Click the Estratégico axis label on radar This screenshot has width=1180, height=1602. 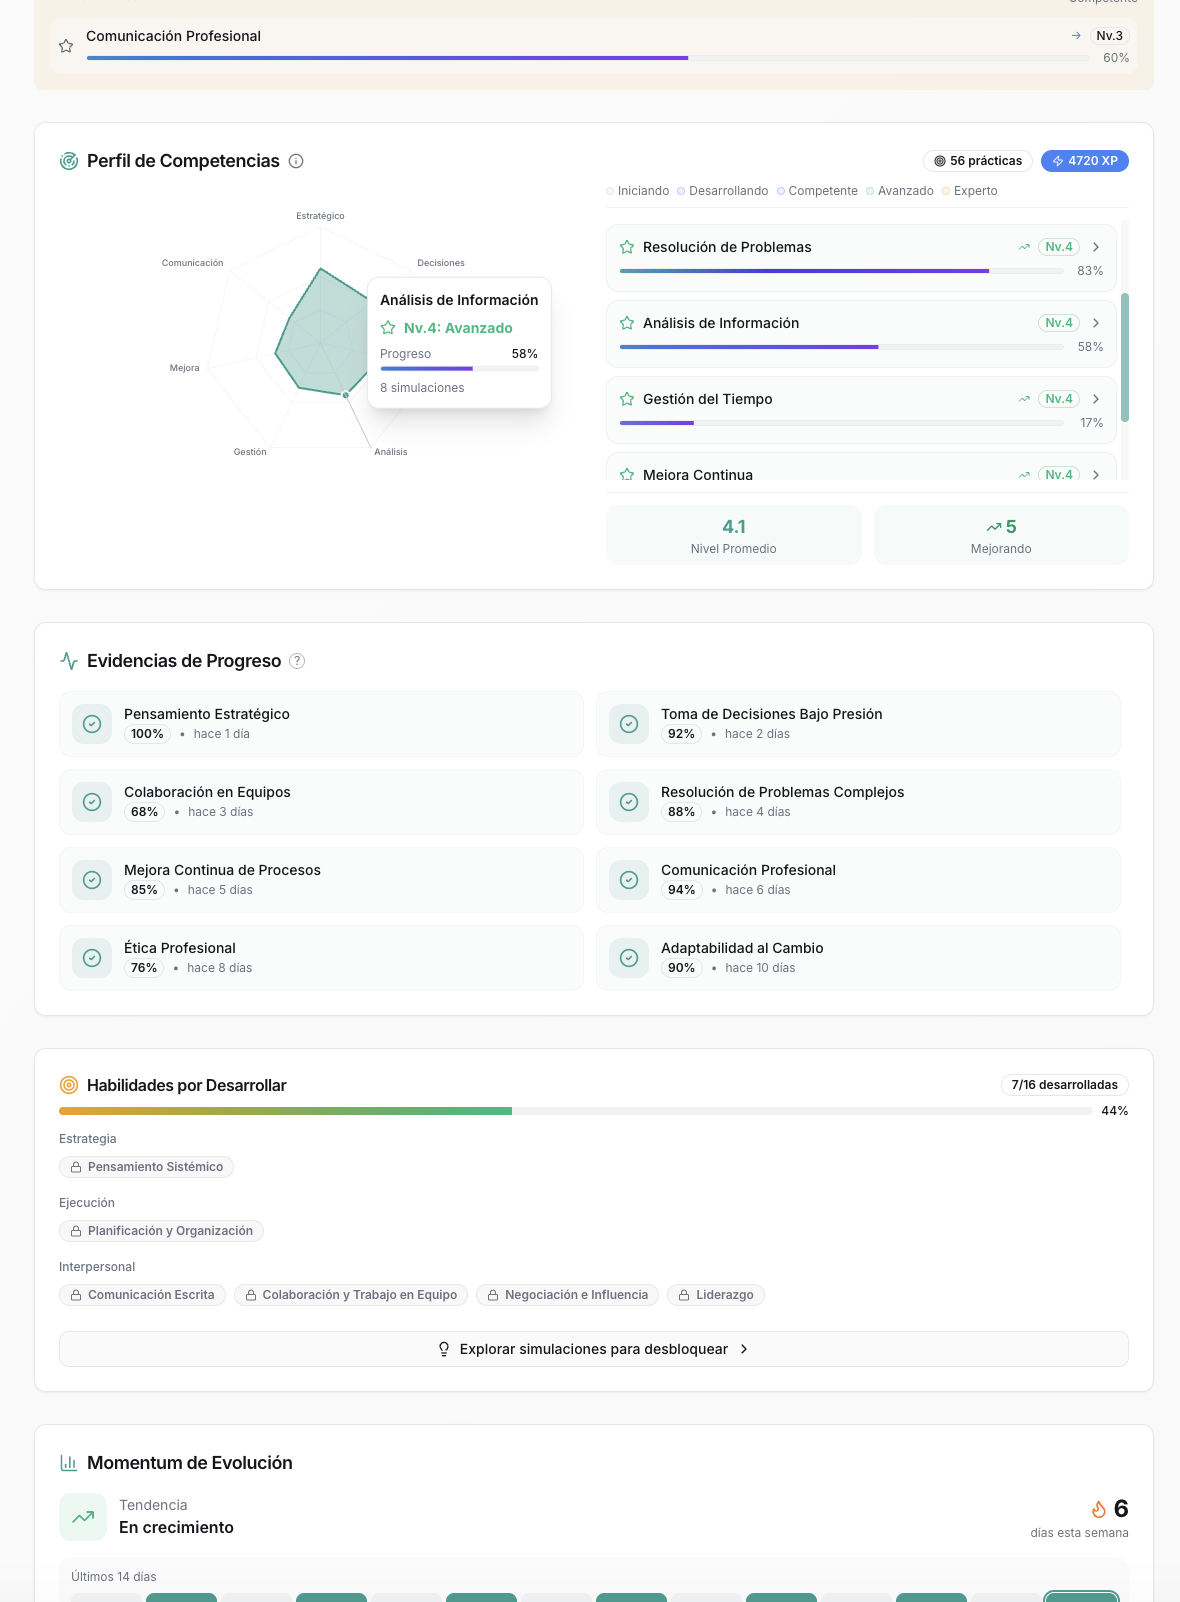point(320,216)
